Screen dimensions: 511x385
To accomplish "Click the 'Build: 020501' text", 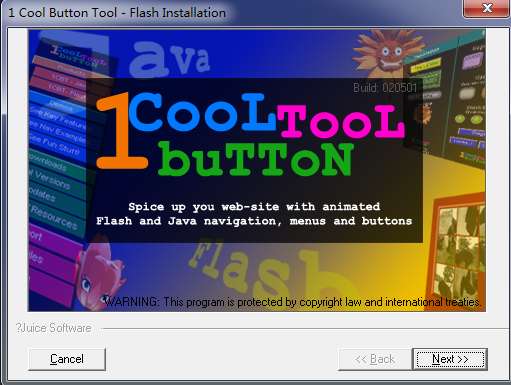I will [385, 88].
